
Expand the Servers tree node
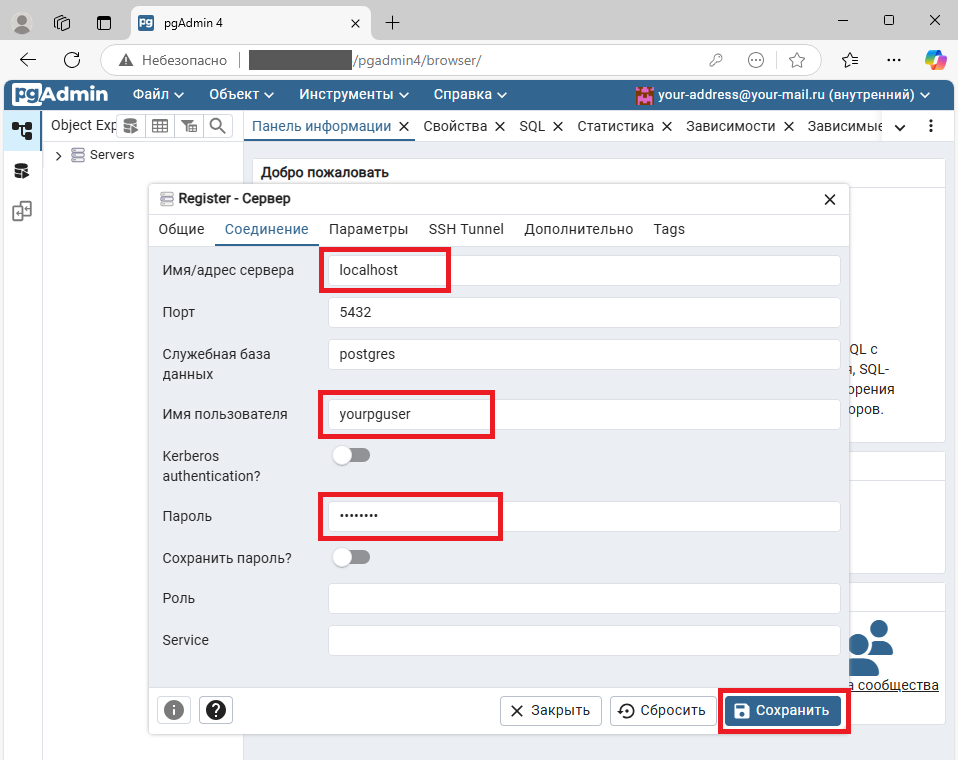coord(59,156)
